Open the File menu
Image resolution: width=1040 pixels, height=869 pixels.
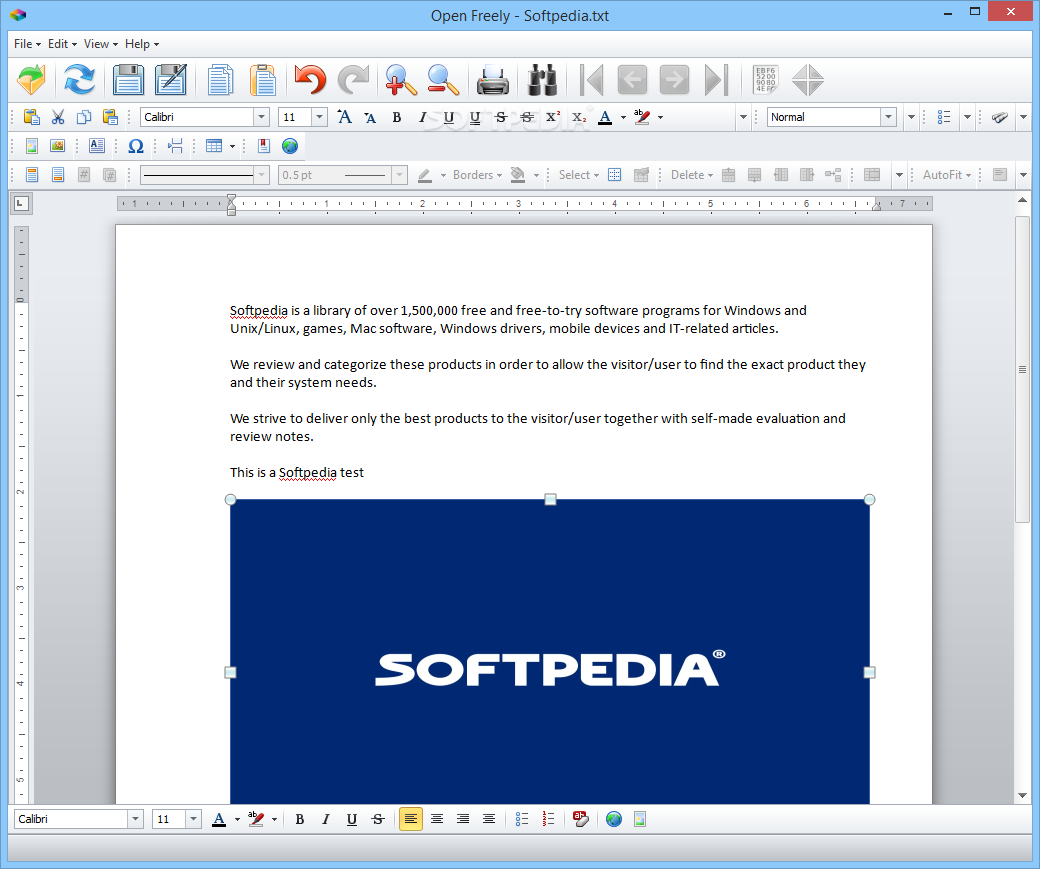point(27,44)
